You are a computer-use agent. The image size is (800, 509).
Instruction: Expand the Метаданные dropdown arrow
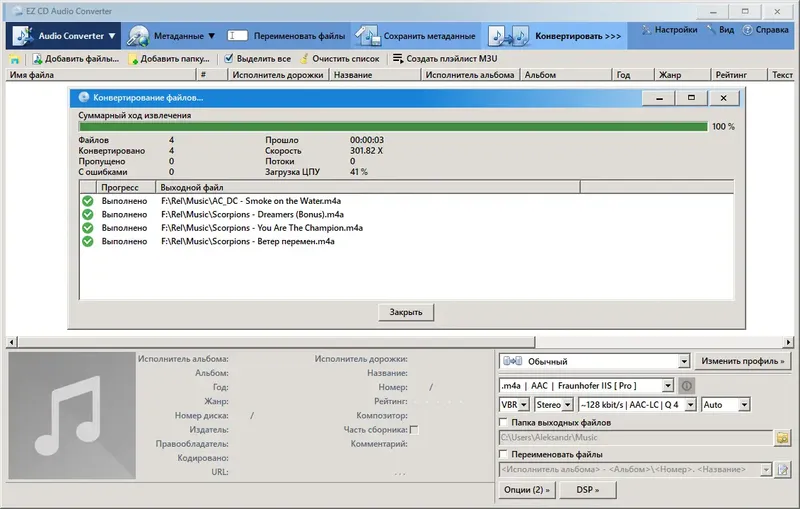pos(211,36)
